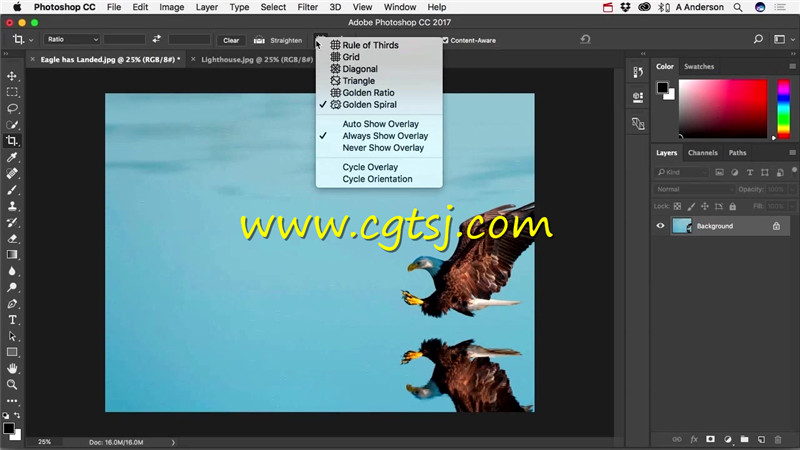Select the Pen tool

click(x=12, y=304)
